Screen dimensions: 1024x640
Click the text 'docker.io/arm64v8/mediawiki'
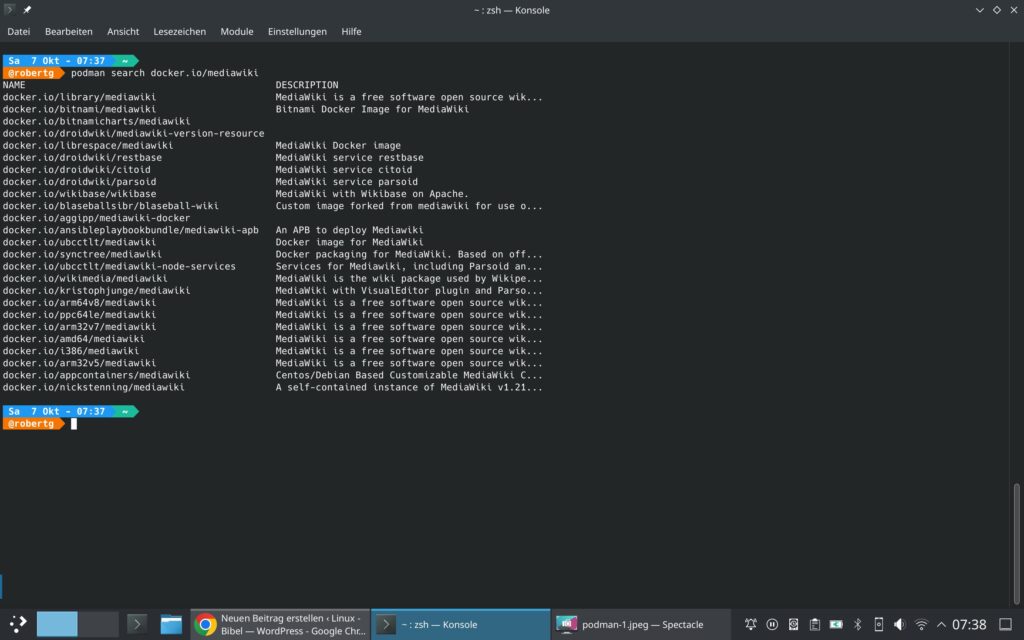(79, 302)
